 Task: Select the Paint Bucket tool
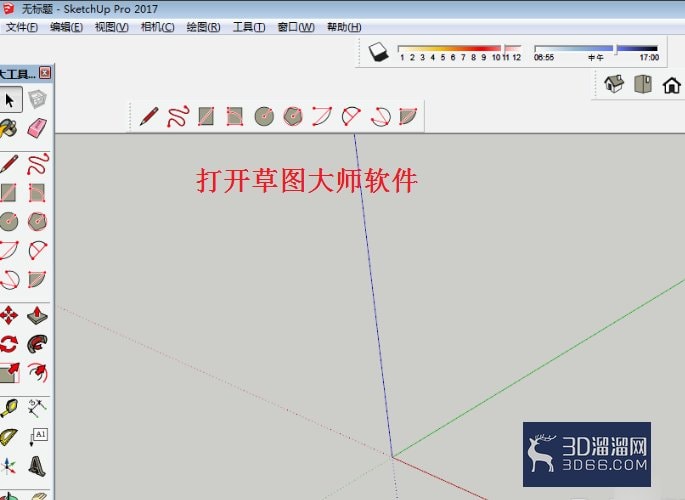[x=8, y=129]
